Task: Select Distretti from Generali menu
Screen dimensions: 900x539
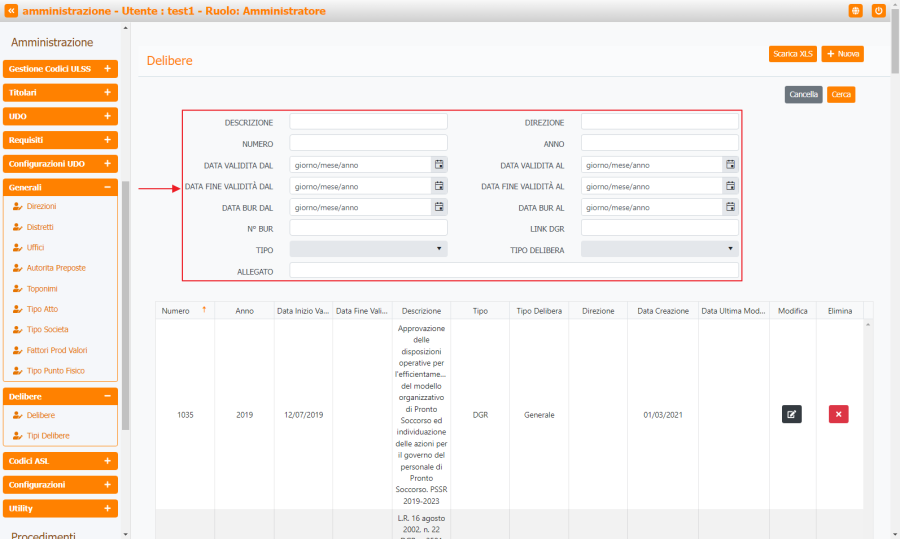Action: [40, 227]
